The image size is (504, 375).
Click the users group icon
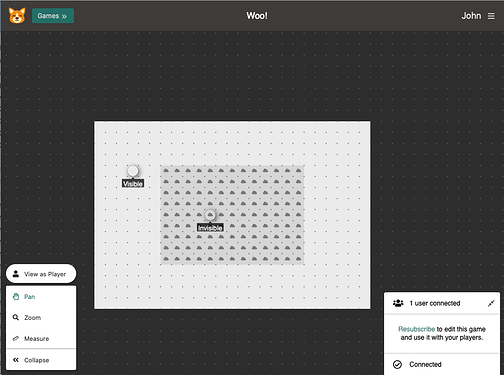398,303
